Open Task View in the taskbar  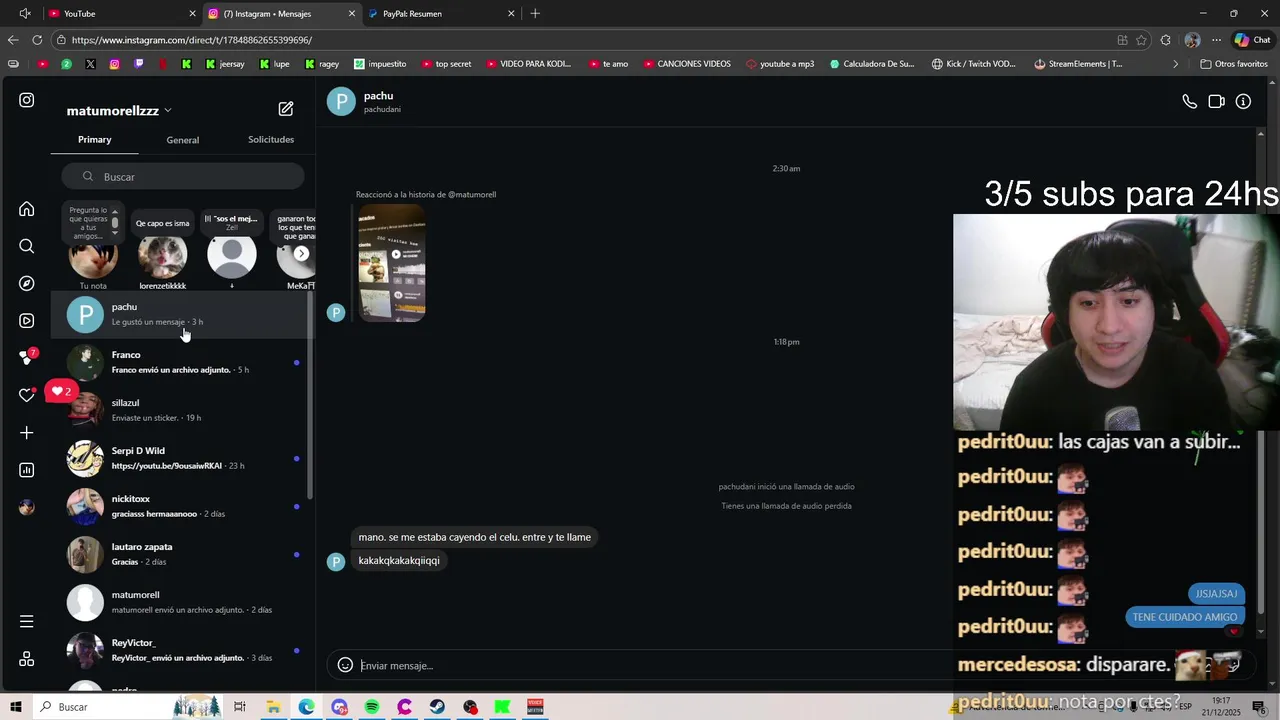pos(240,707)
